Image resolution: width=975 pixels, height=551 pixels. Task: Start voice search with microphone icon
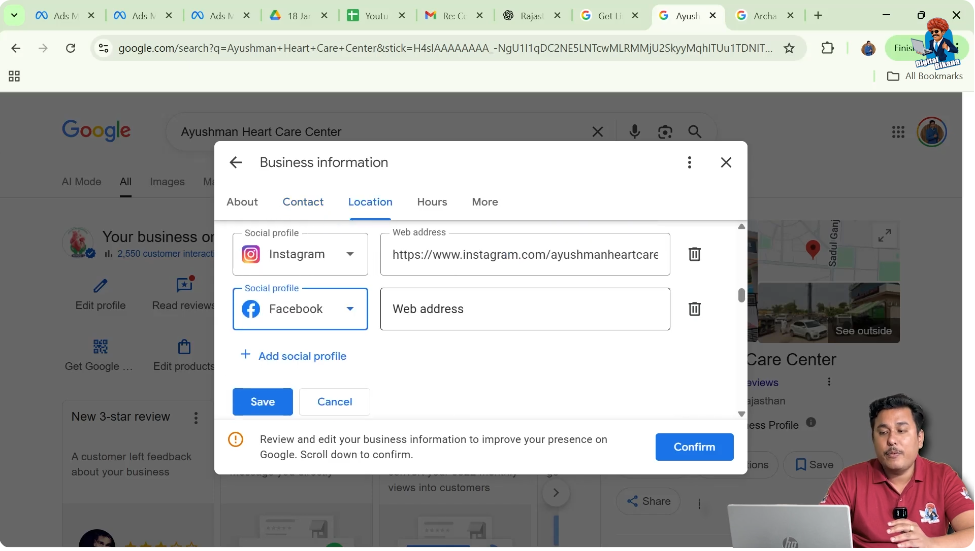pos(634,132)
